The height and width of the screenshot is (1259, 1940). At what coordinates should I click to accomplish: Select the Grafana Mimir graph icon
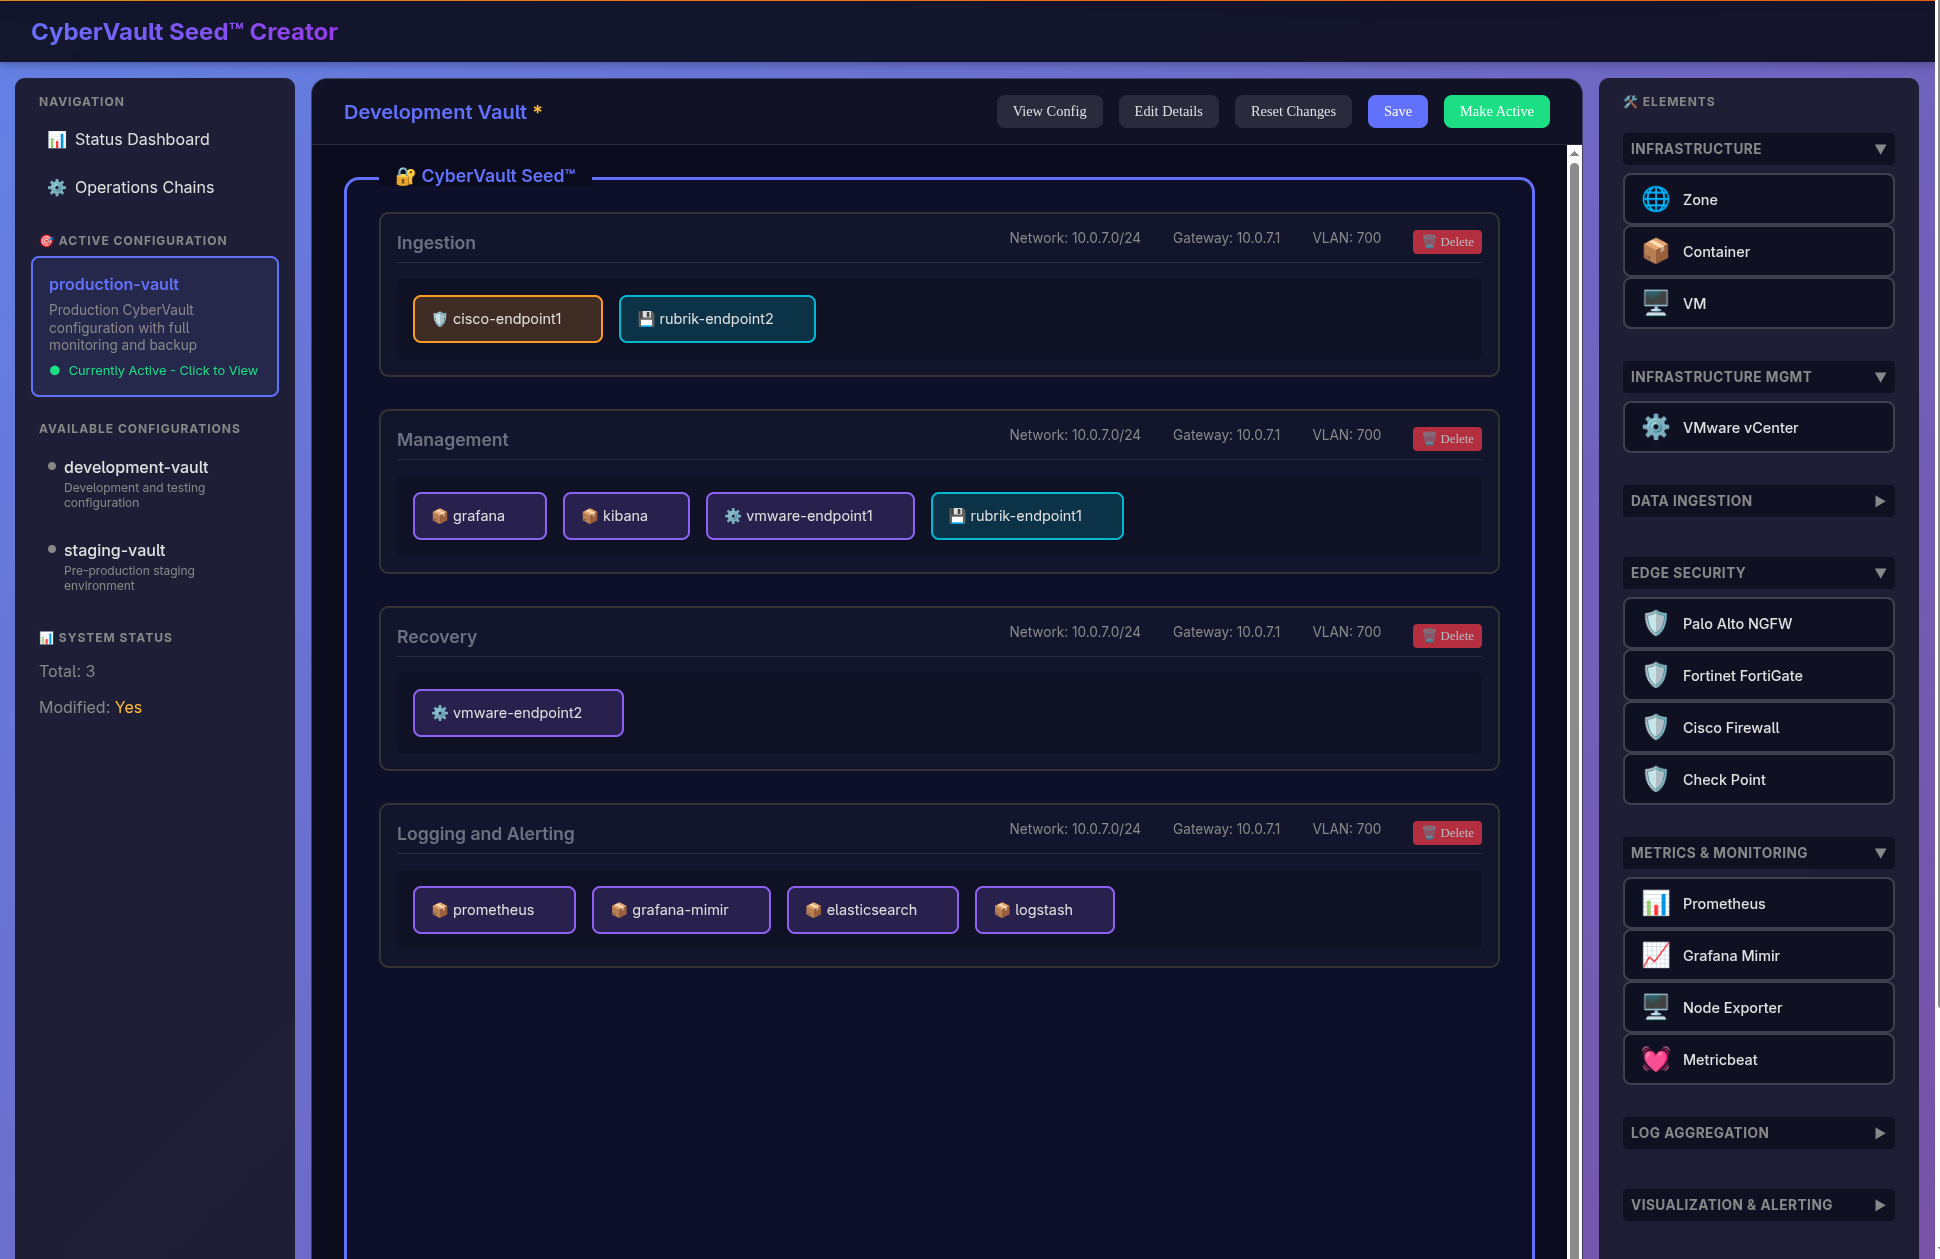point(1656,955)
